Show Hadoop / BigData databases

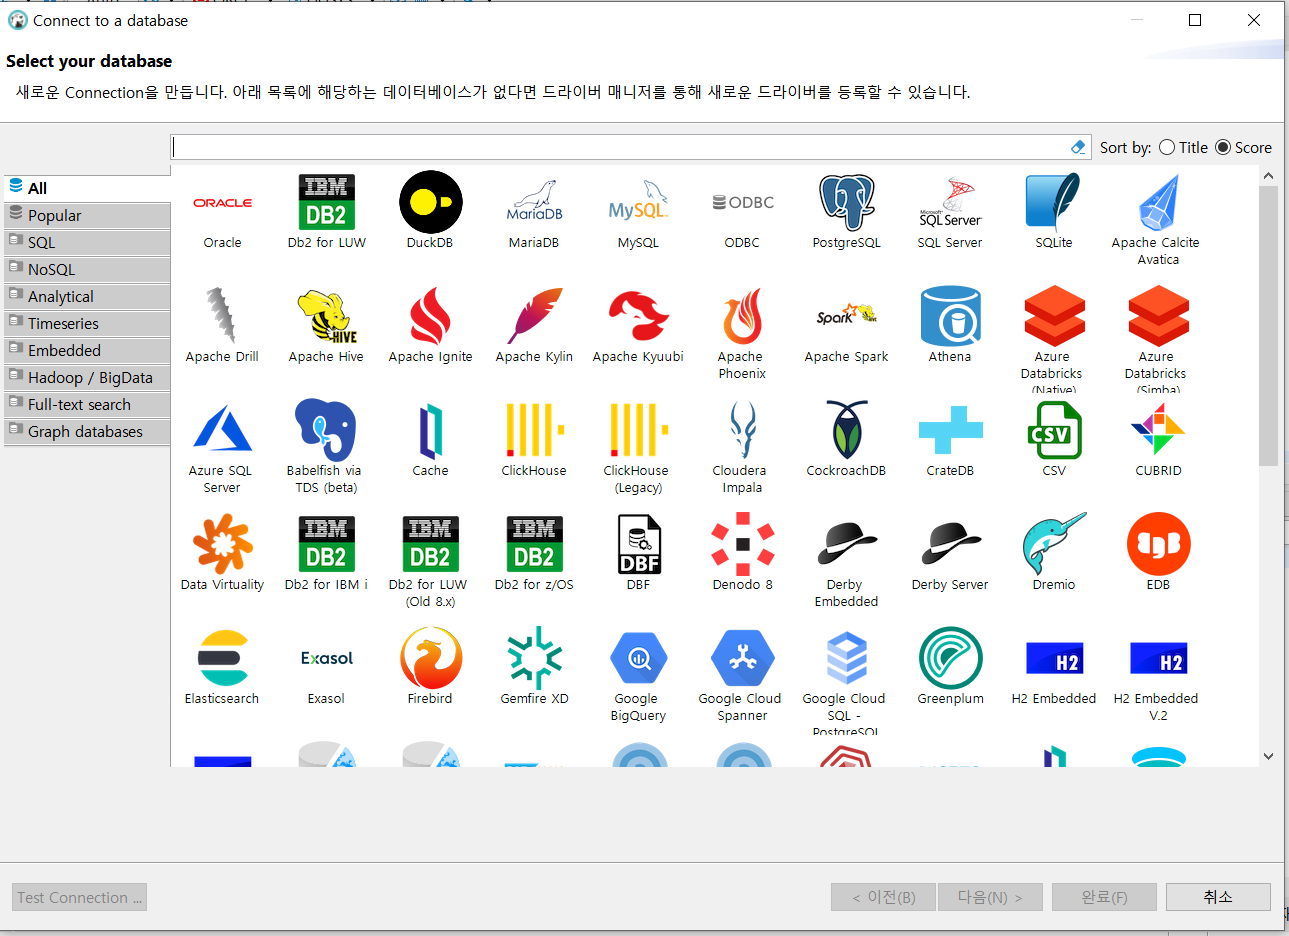(x=87, y=377)
